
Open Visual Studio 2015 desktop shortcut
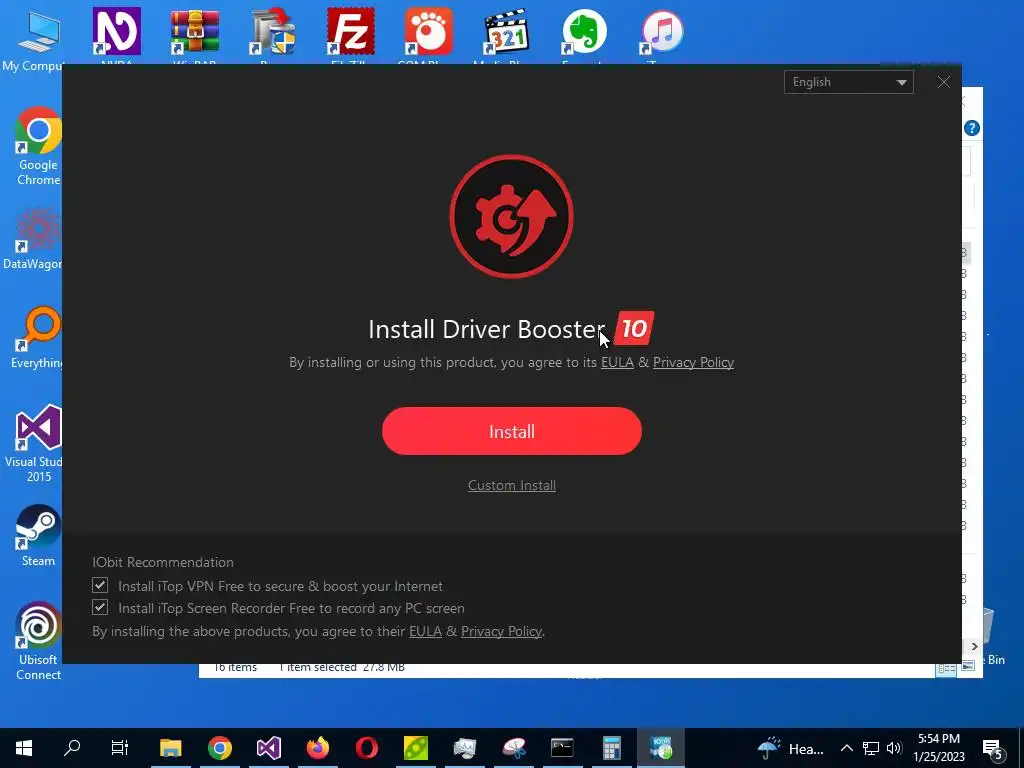point(36,443)
